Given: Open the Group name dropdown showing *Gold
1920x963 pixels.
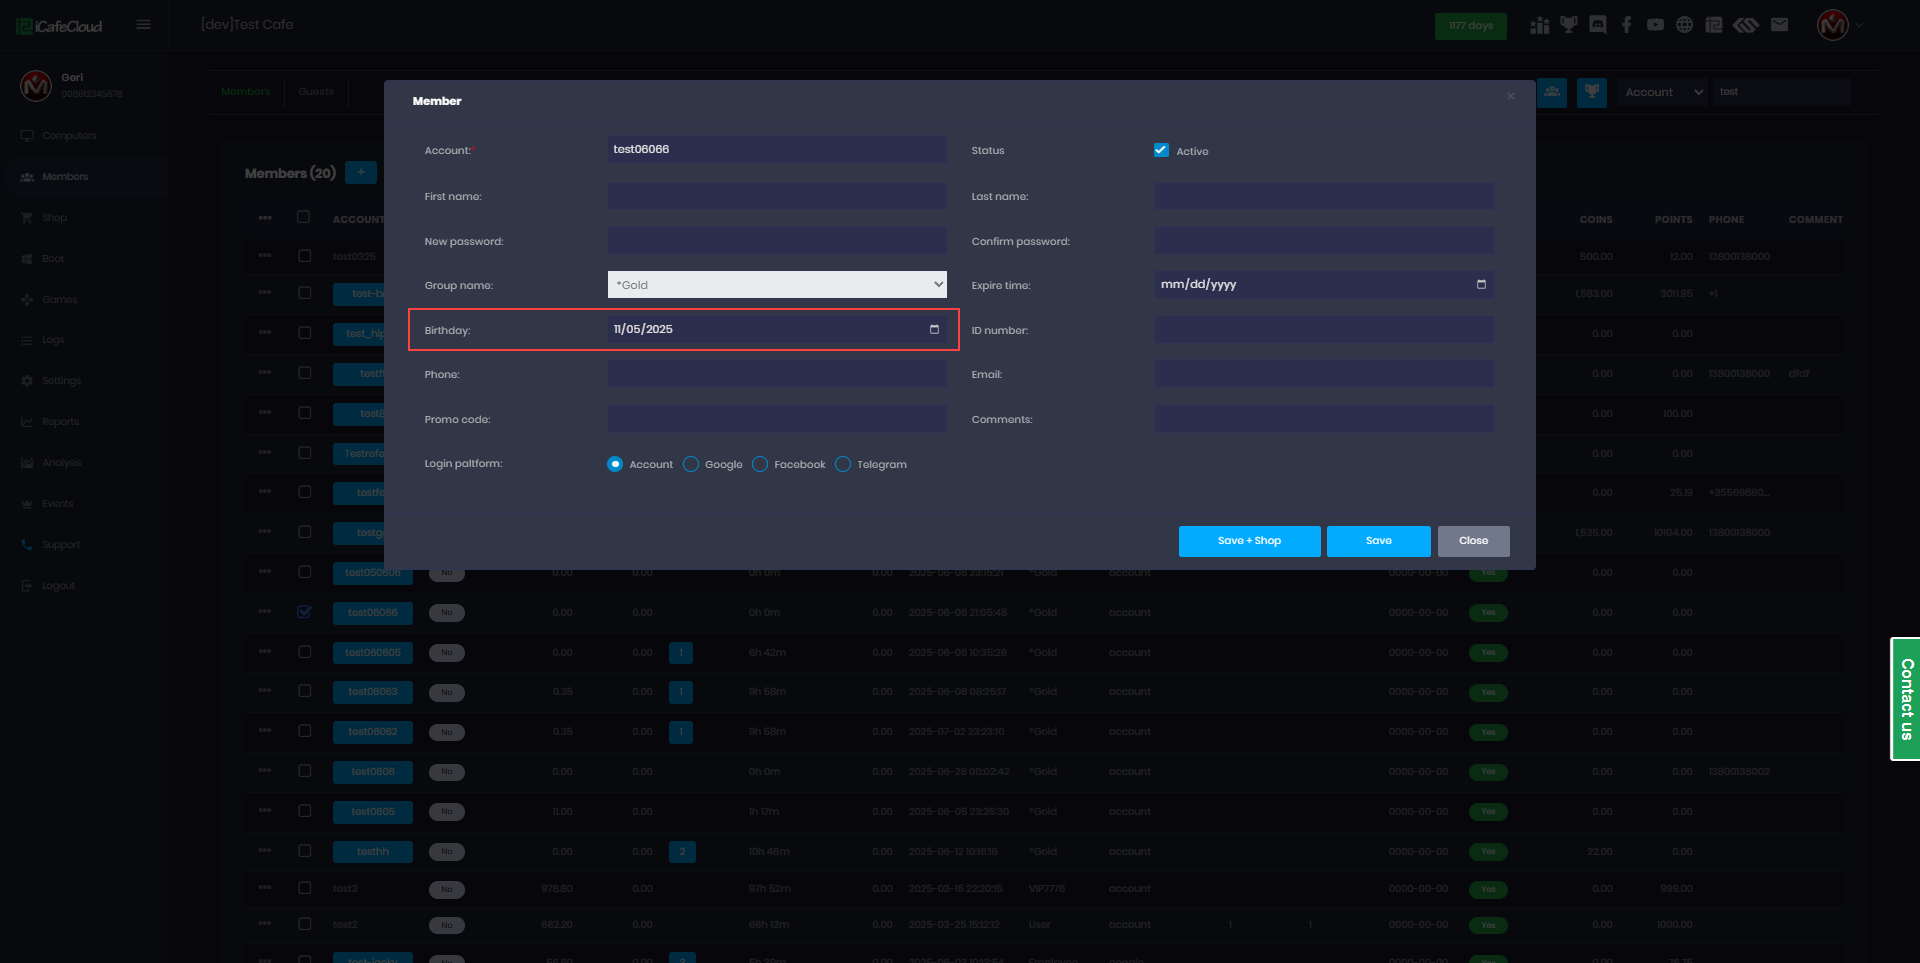Looking at the screenshot, I should (x=776, y=285).
